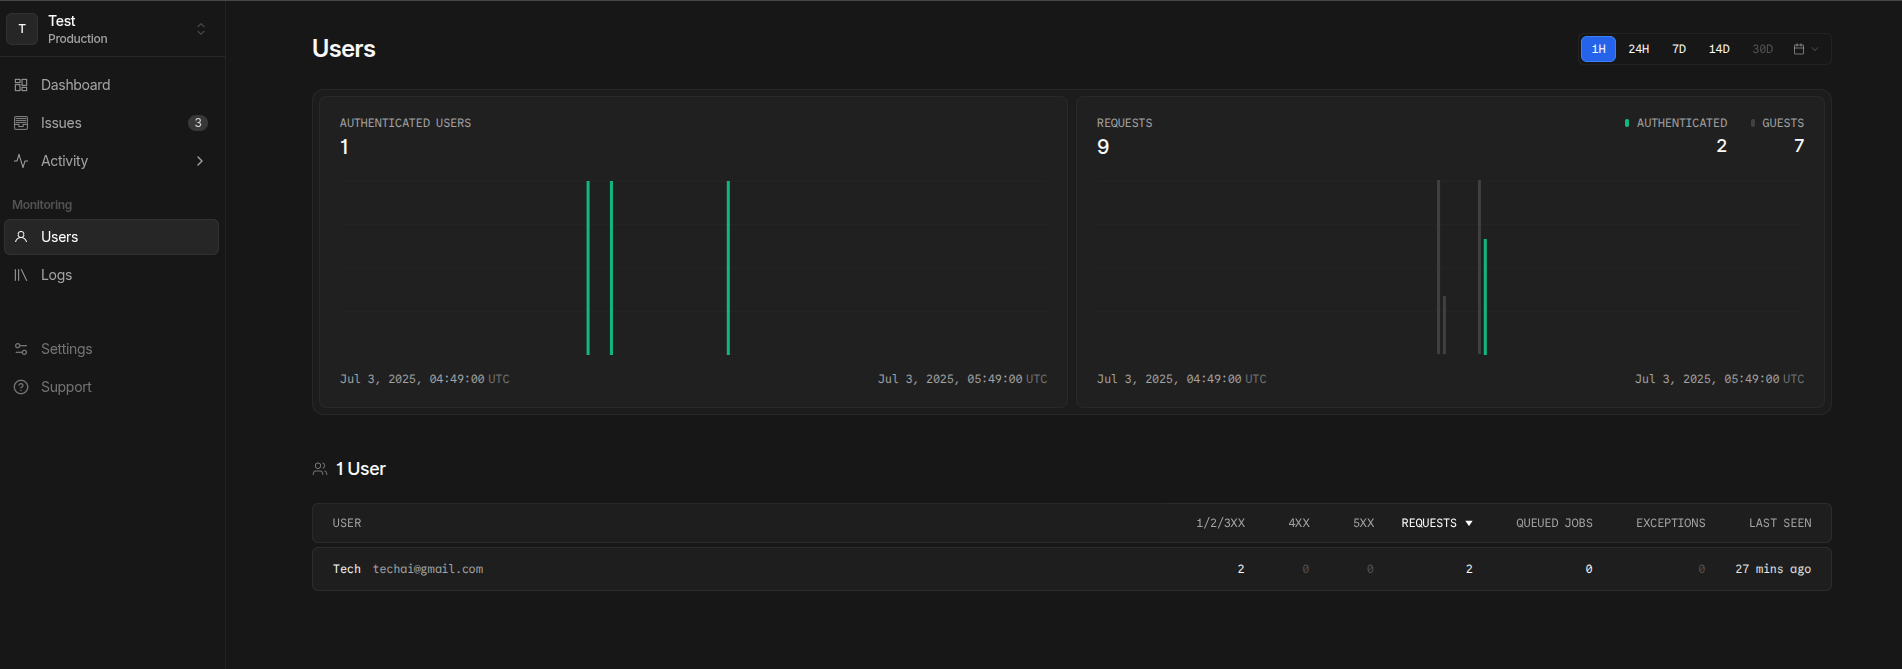This screenshot has width=1902, height=669.
Task: Click '27 mins ago' last seen value
Action: (1773, 569)
